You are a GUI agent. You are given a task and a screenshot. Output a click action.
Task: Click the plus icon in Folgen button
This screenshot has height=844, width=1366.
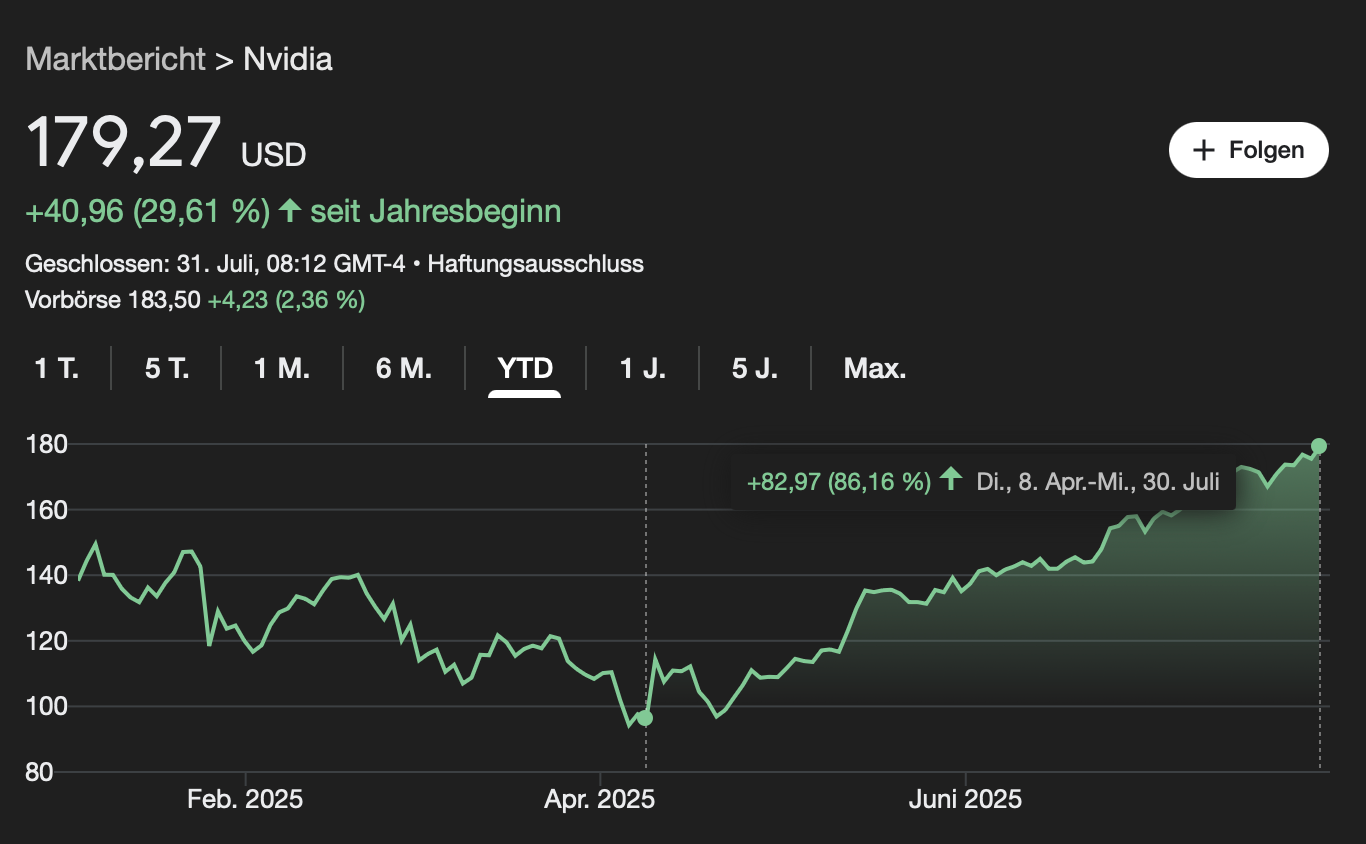(1205, 150)
